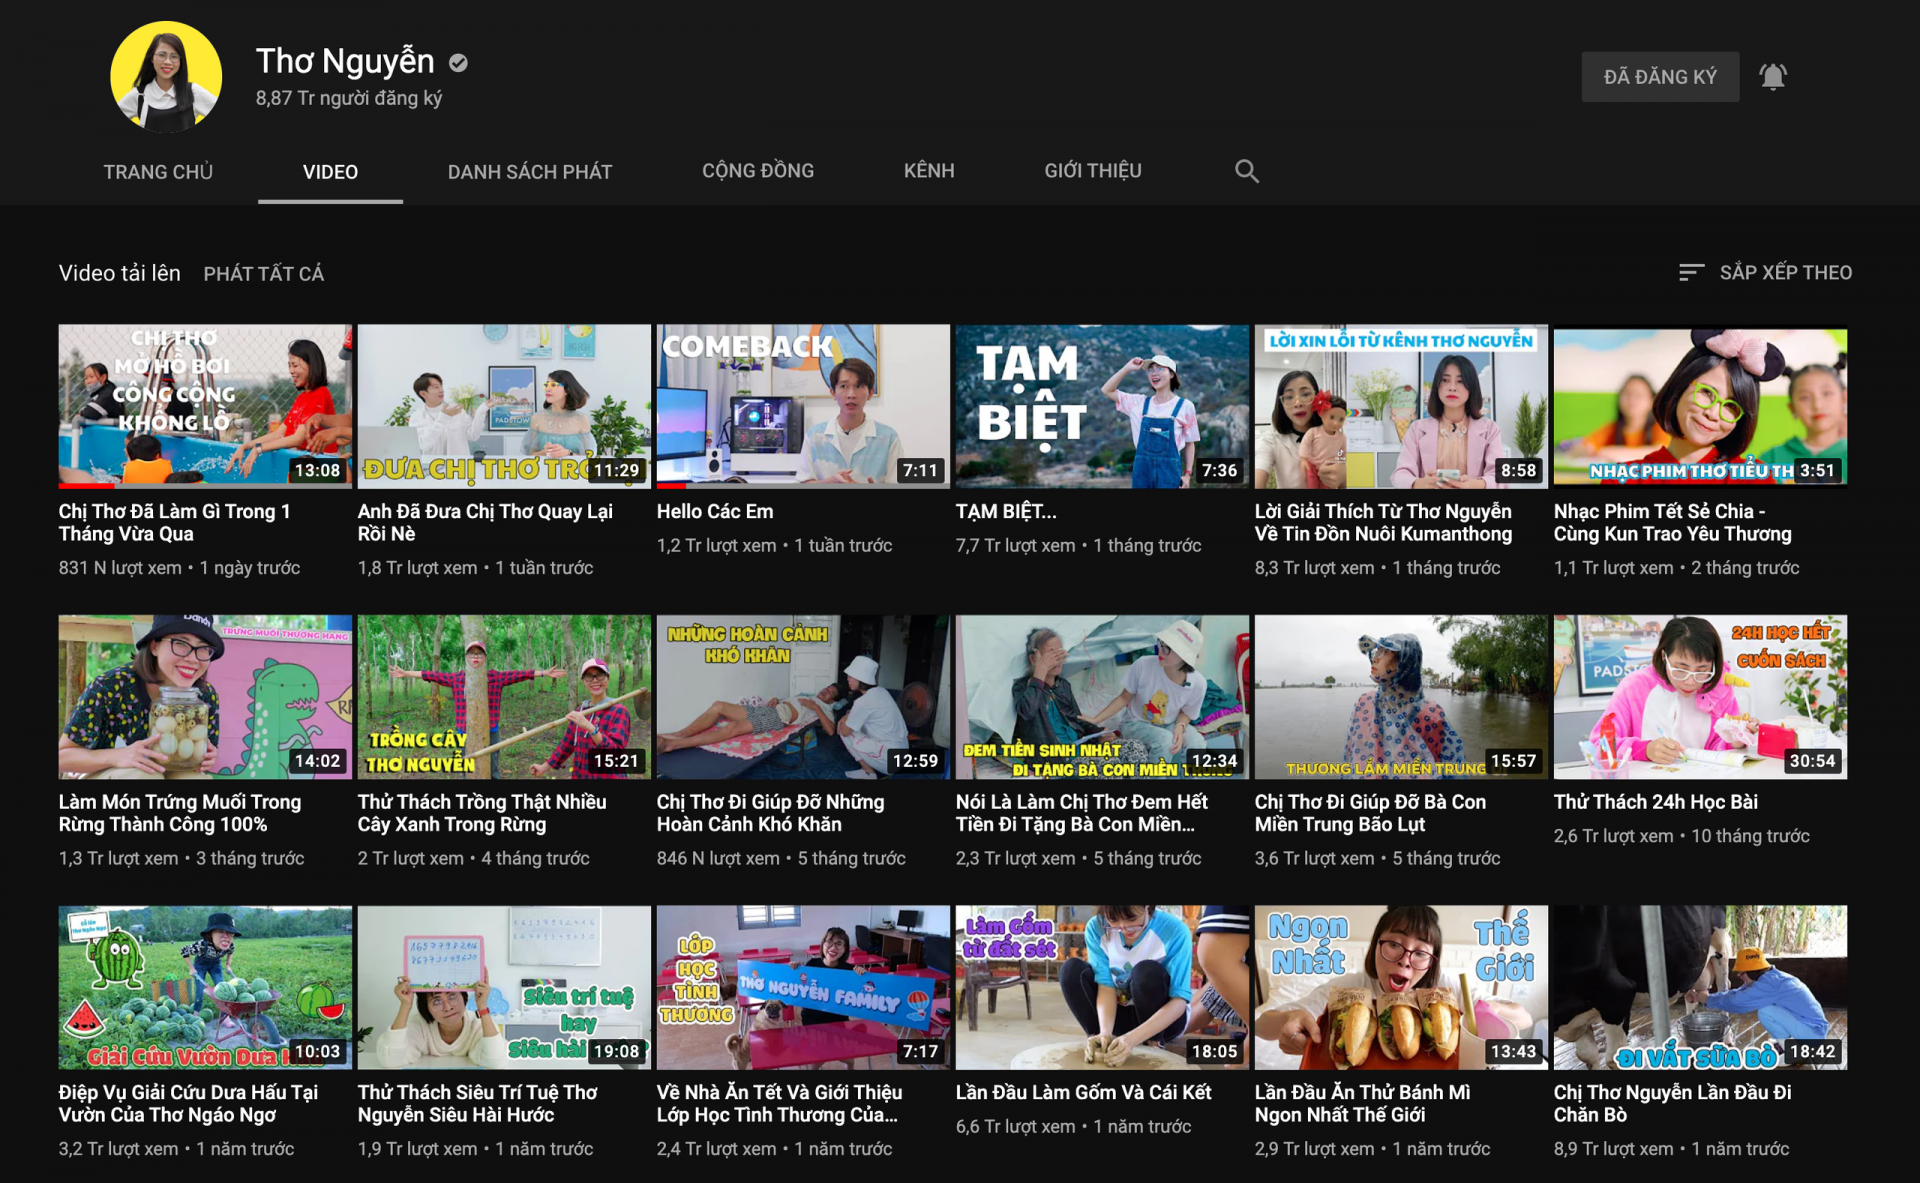The height and width of the screenshot is (1183, 1920).
Task: Expand the Video tải lên section options
Action: (x=118, y=272)
